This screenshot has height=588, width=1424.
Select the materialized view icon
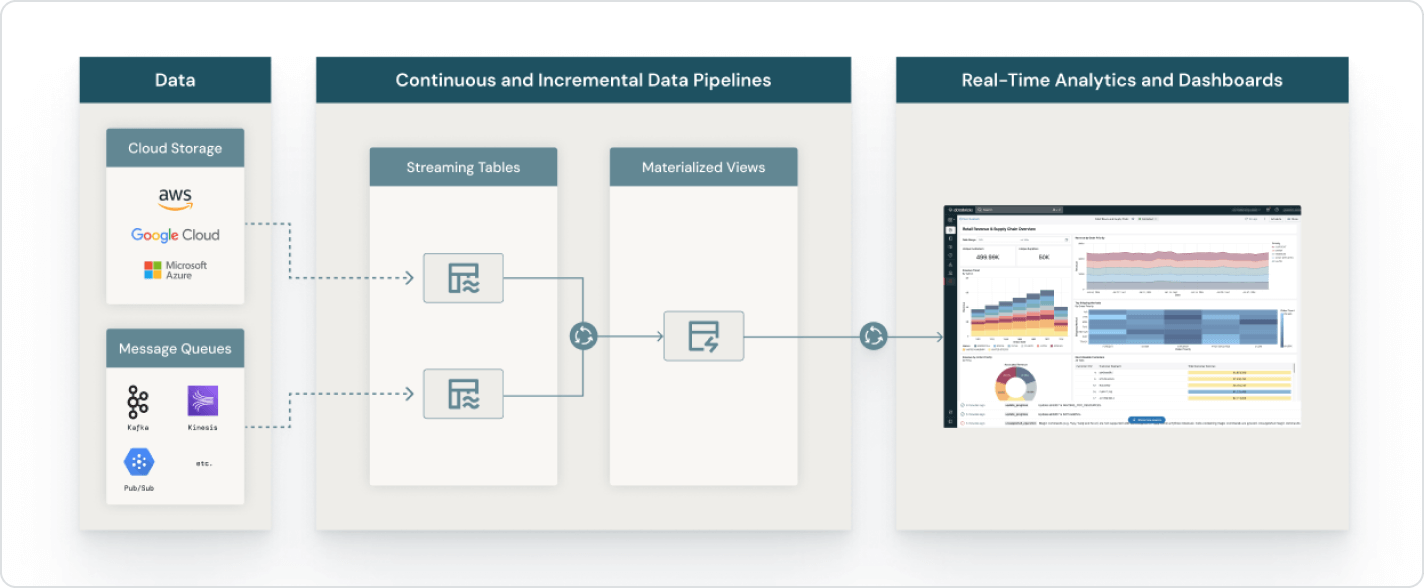pyautogui.click(x=703, y=336)
